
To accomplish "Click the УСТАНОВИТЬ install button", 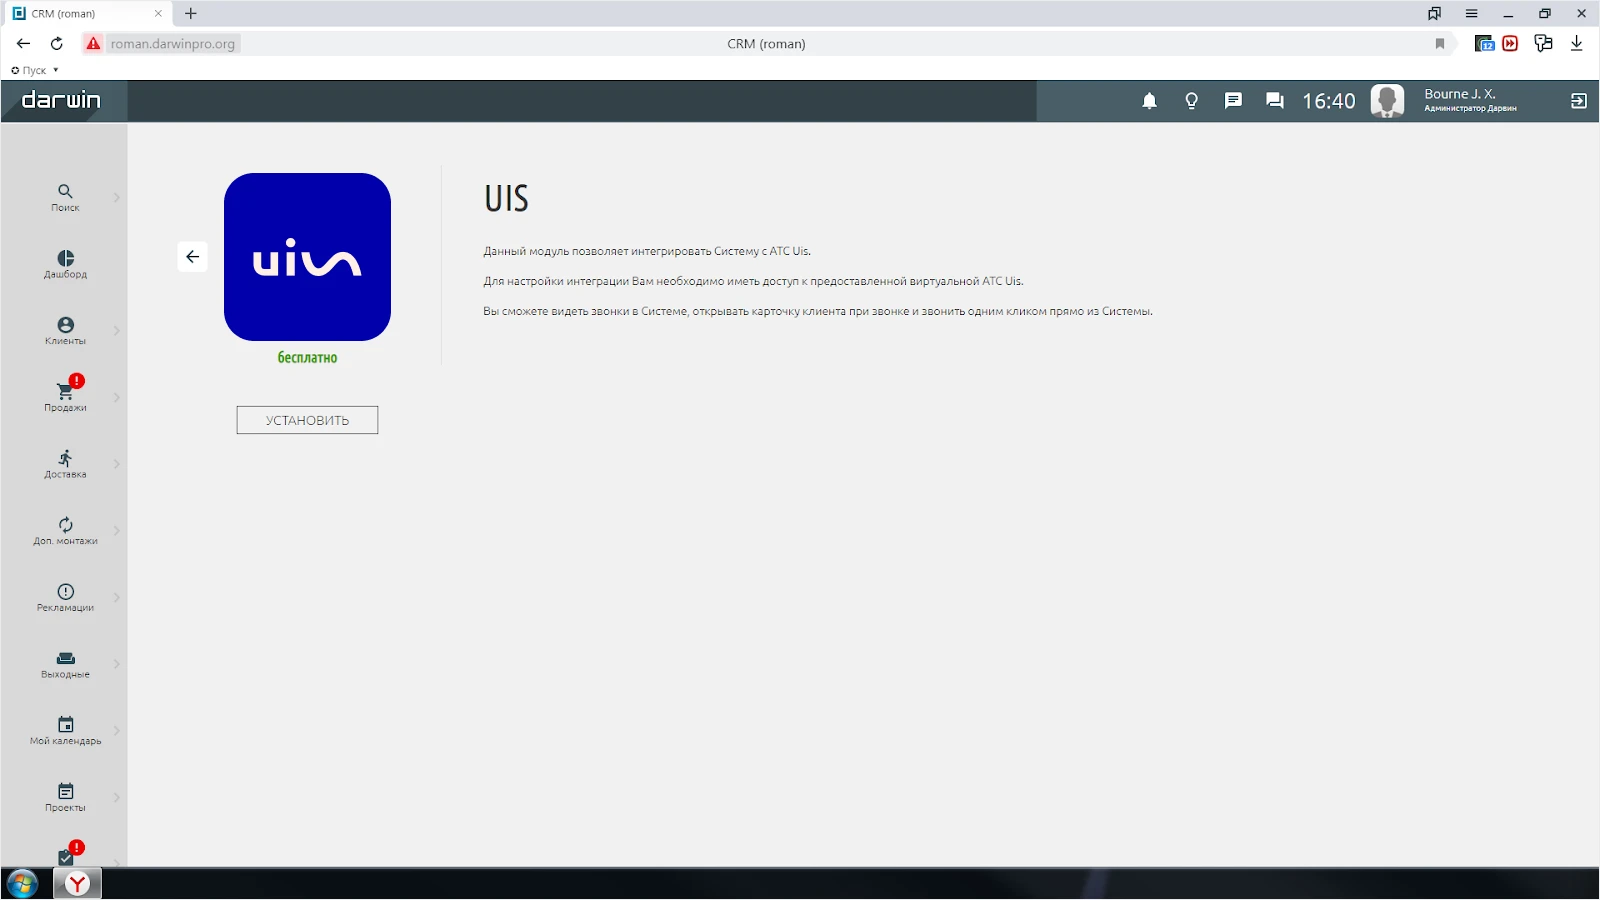I will 307,420.
